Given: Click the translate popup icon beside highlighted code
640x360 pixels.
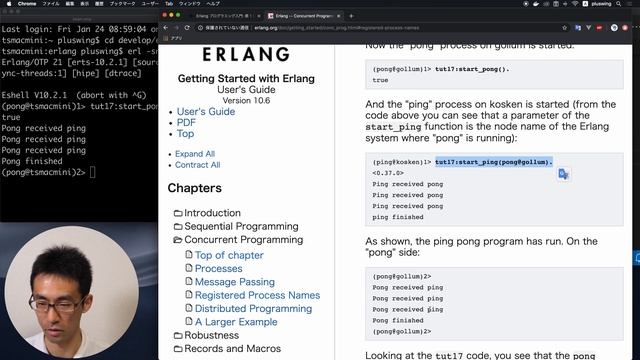Looking at the screenshot, I should [563, 174].
